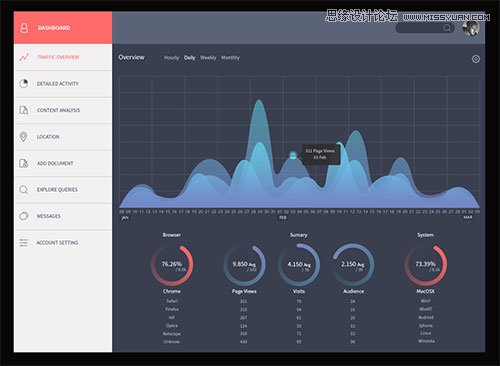Click the JAN label on the chart axis
The width and height of the screenshot is (500, 366).
[x=125, y=218]
